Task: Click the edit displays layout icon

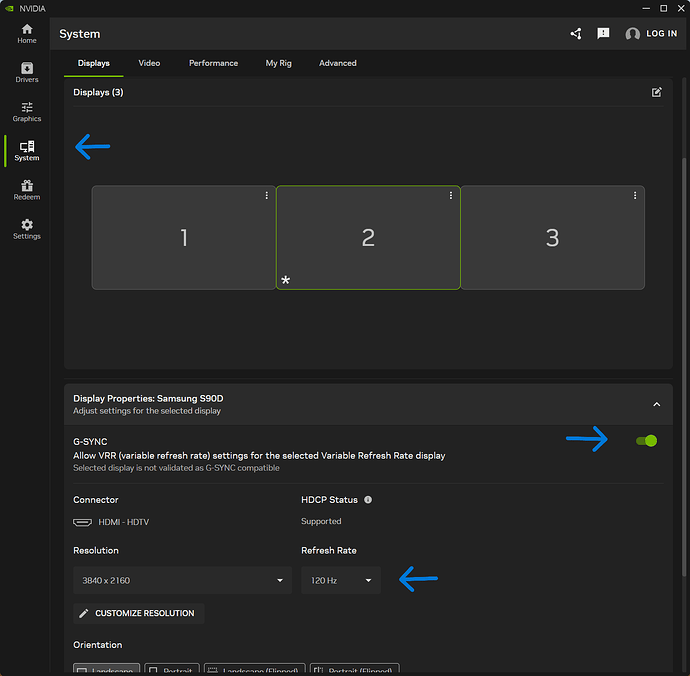Action: pyautogui.click(x=657, y=92)
